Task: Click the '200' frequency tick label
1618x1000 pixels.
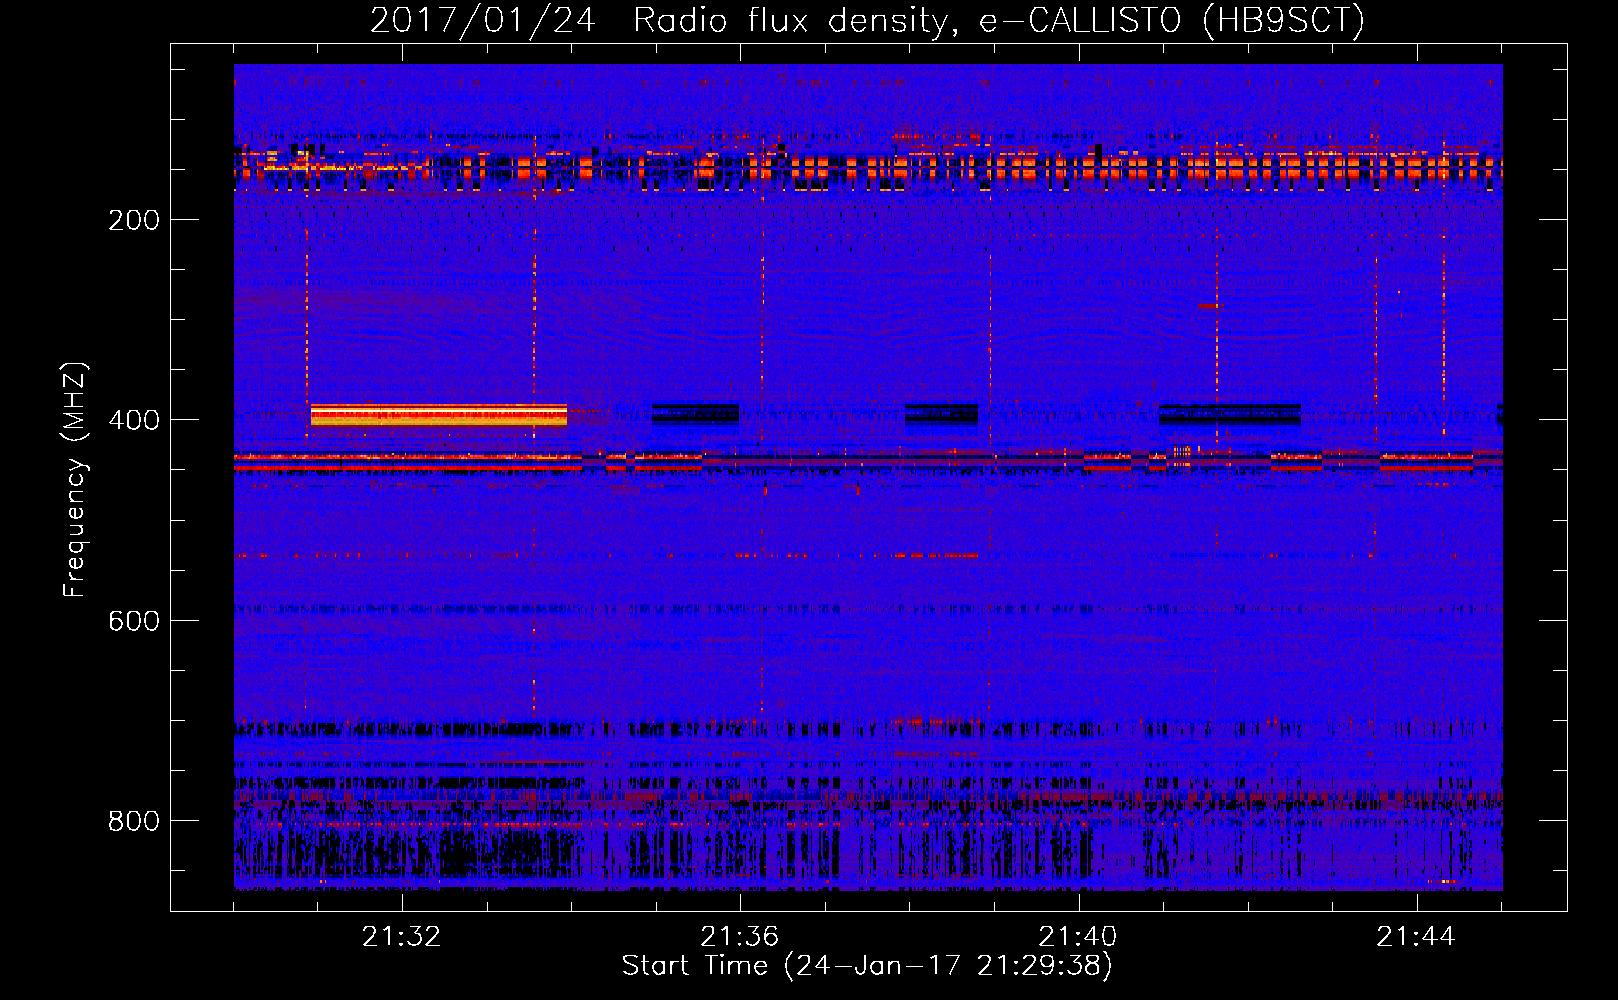Action: (x=134, y=220)
